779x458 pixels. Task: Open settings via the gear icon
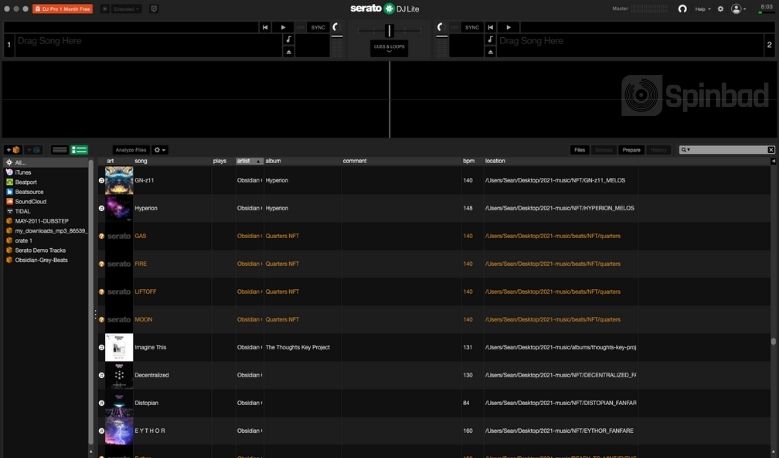720,9
